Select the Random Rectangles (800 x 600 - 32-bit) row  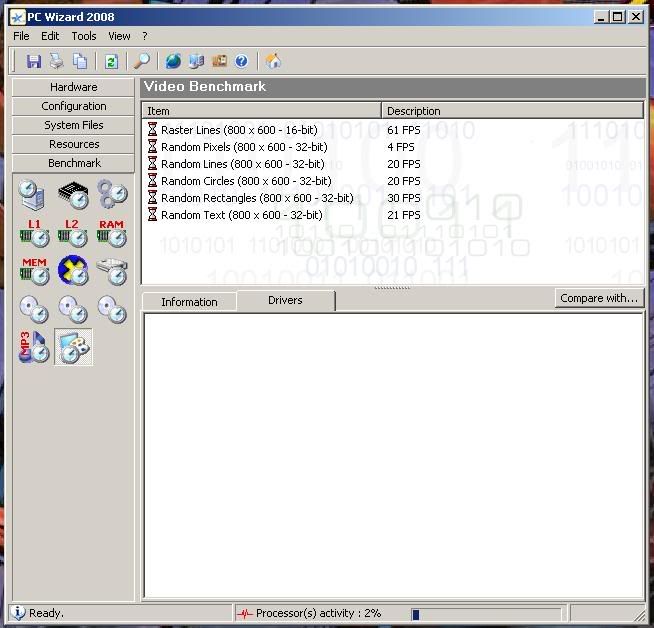392,198
